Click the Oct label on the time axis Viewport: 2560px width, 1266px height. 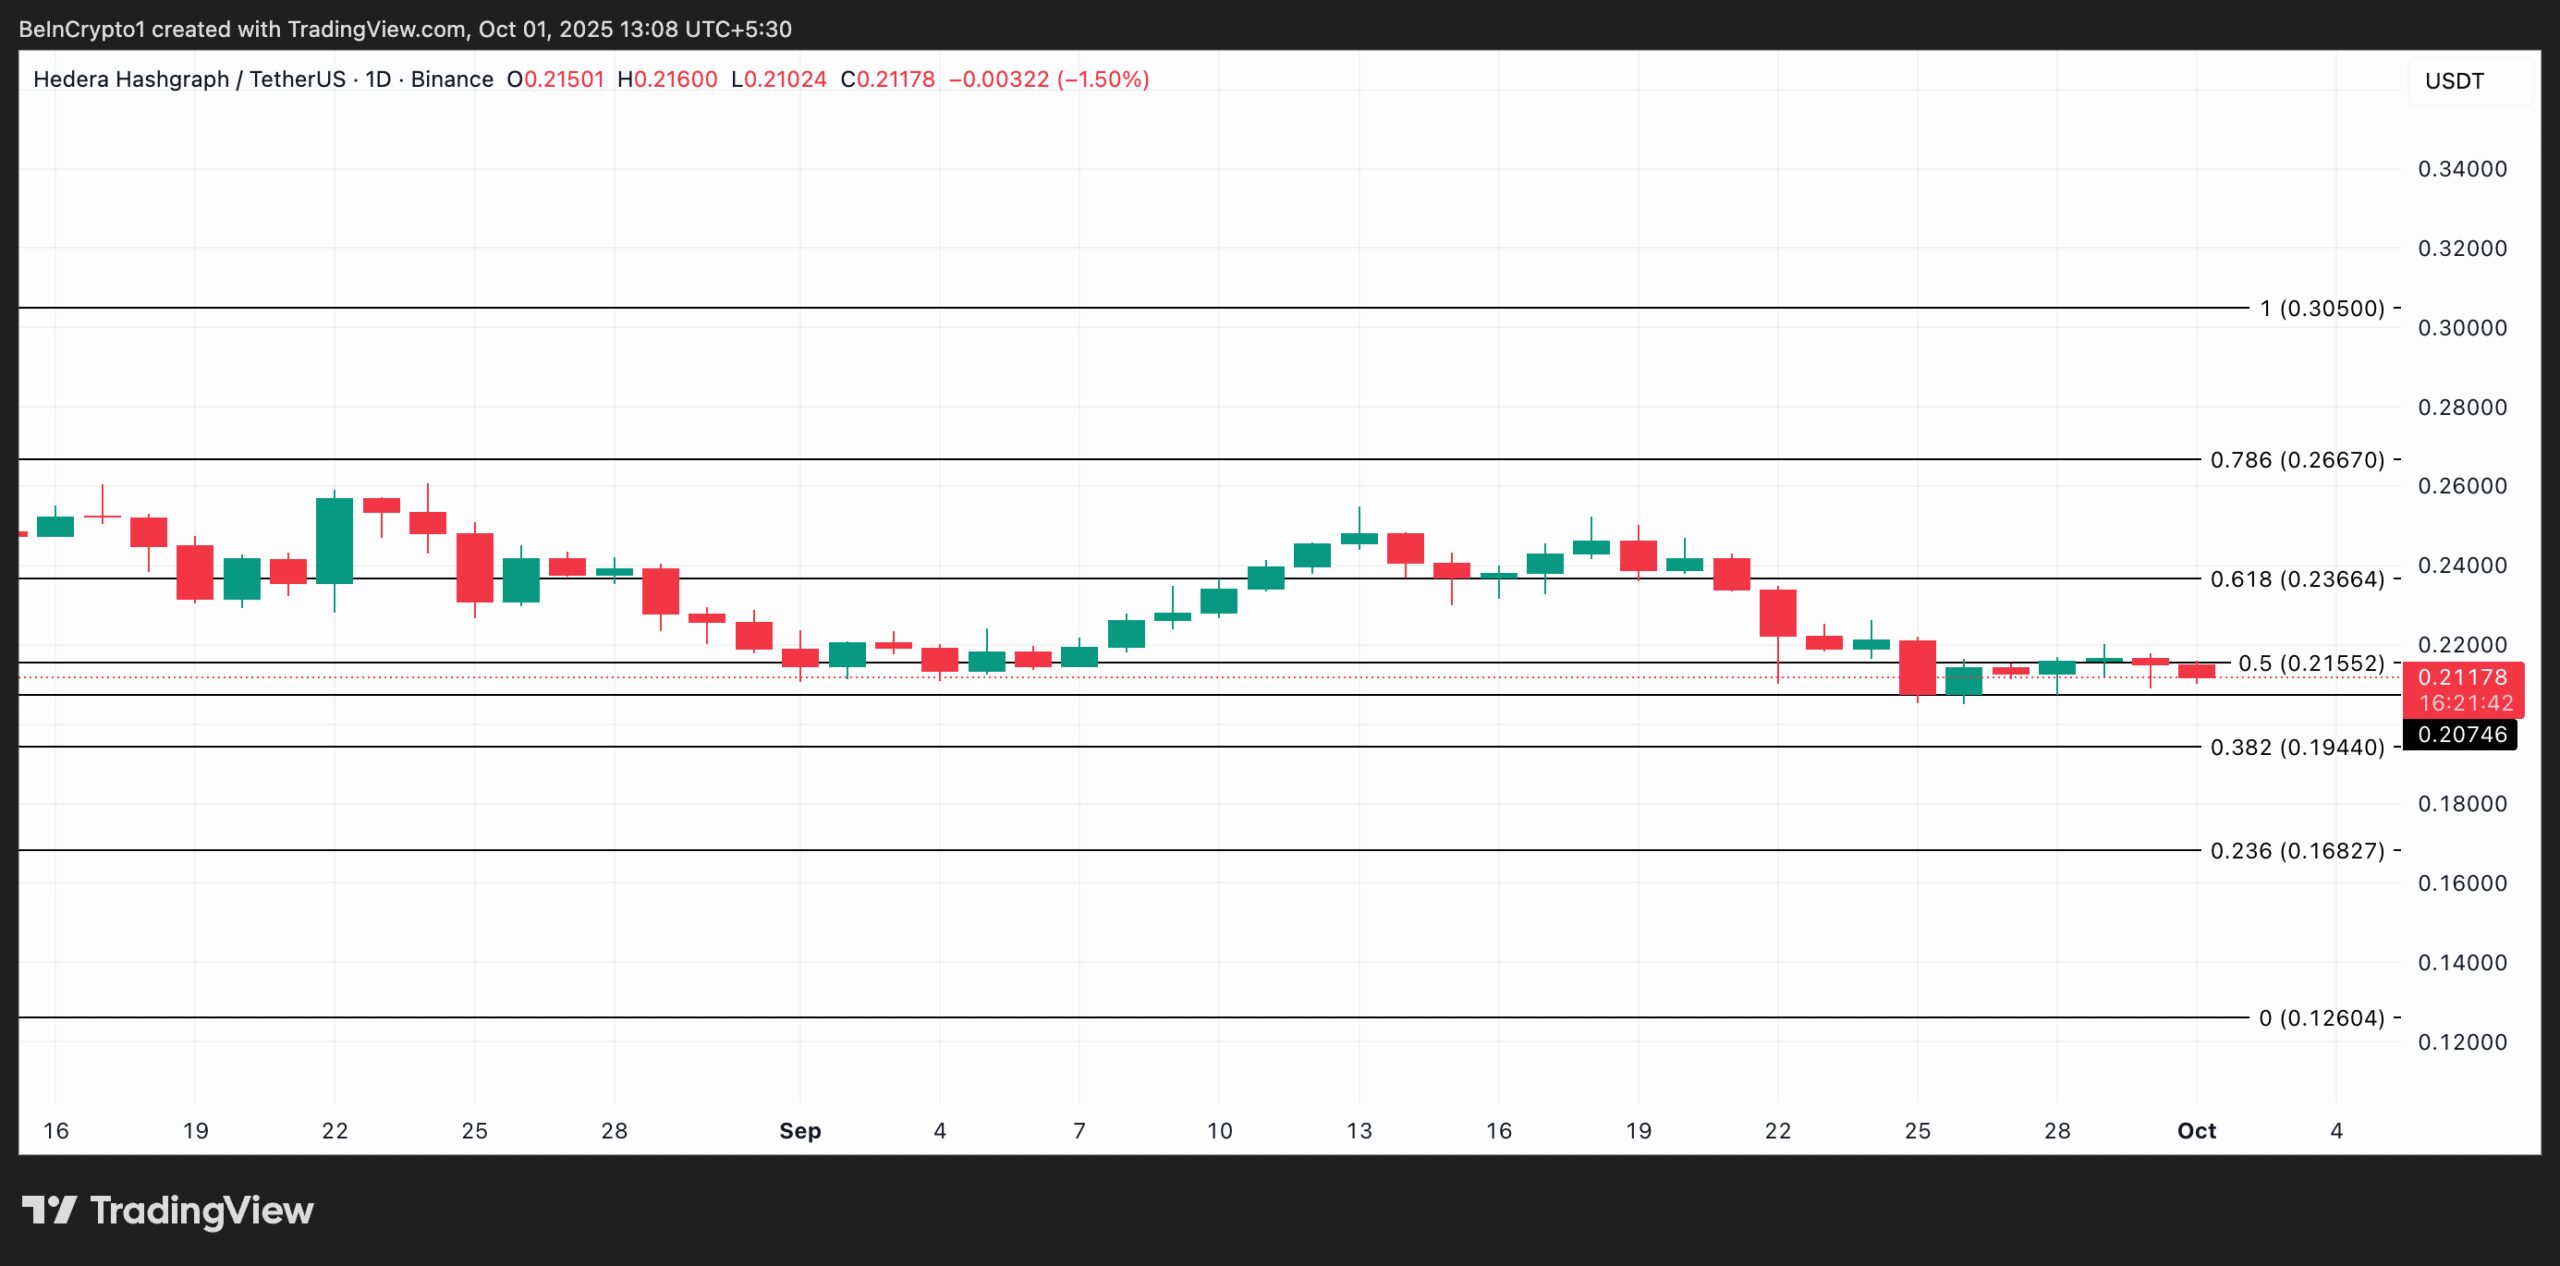(x=2196, y=1131)
